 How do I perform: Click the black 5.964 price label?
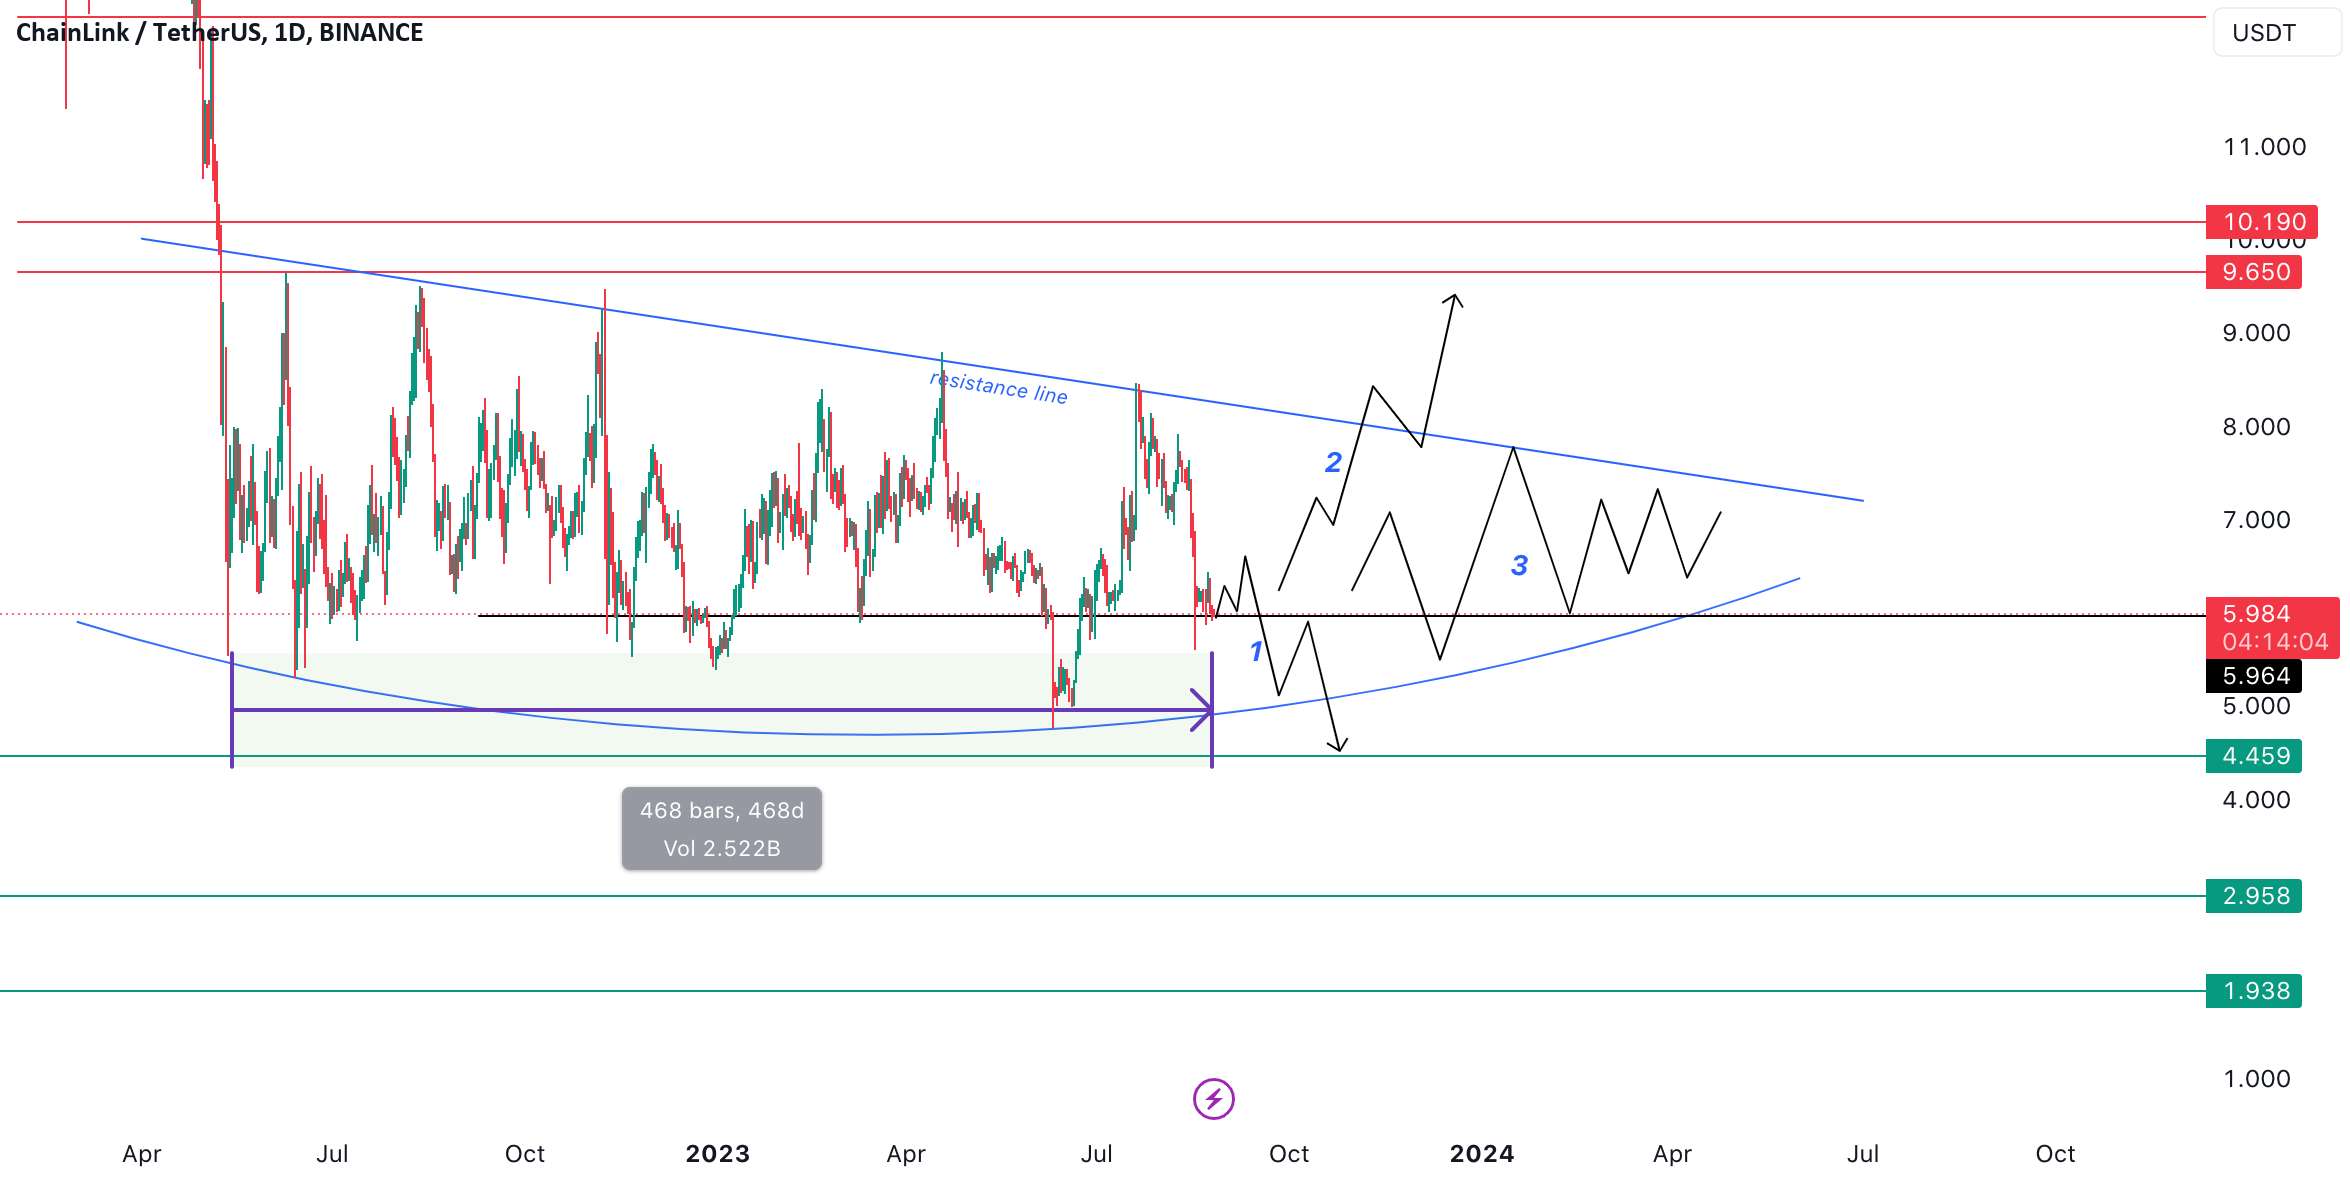click(x=2253, y=676)
